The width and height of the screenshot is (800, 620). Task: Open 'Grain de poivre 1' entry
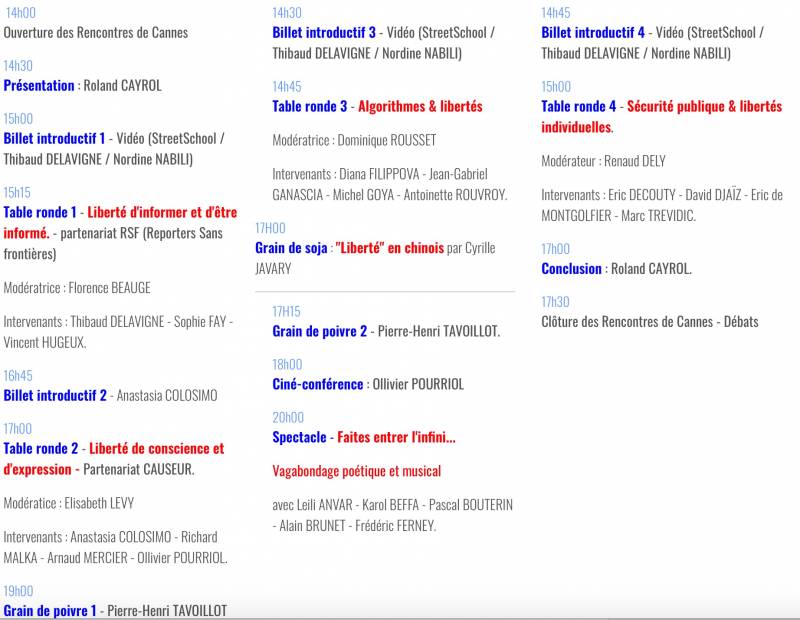click(50, 610)
